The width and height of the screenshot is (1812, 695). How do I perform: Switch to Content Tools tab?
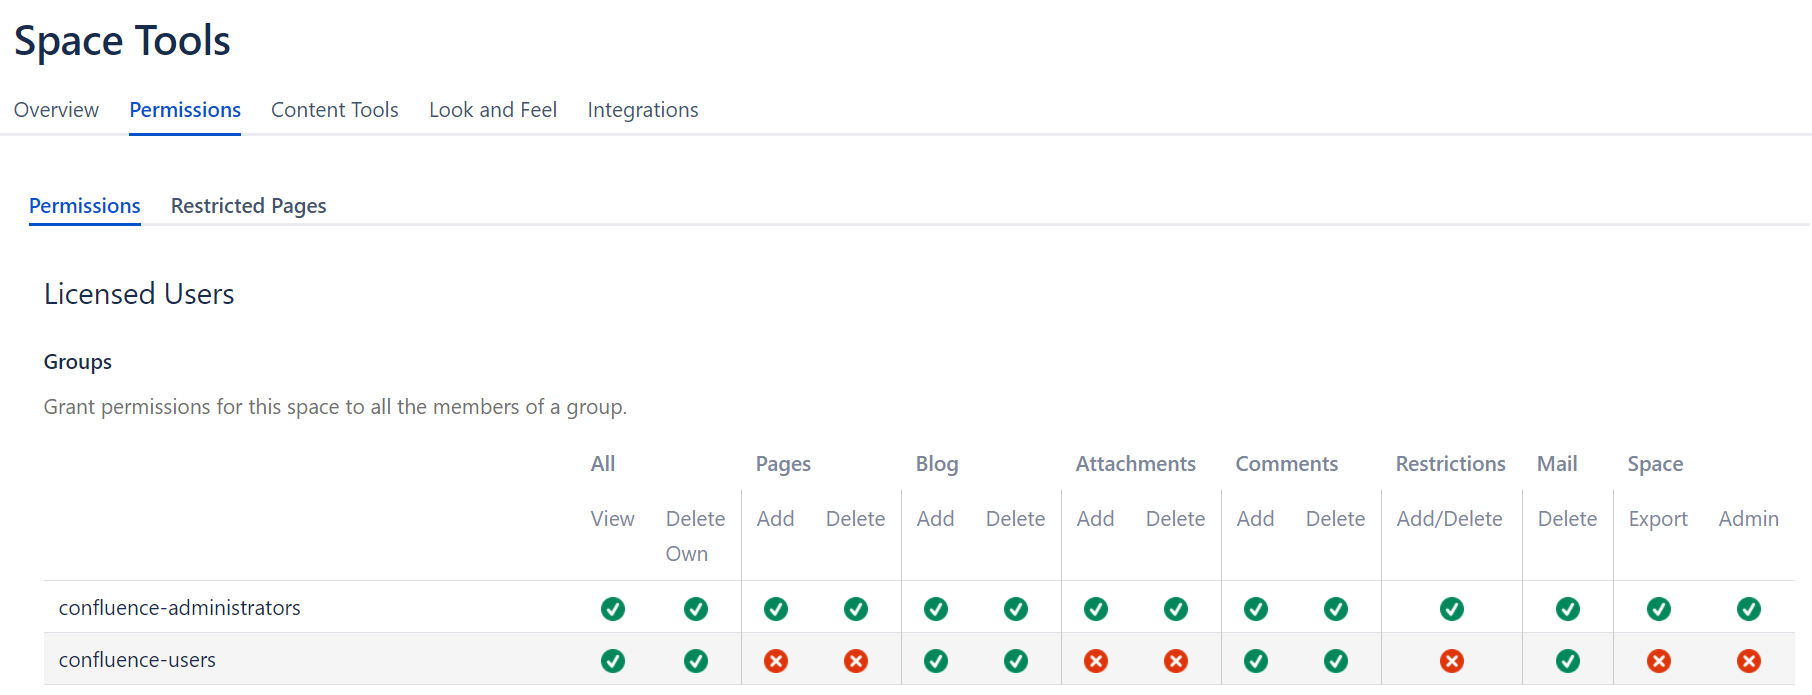pyautogui.click(x=335, y=110)
